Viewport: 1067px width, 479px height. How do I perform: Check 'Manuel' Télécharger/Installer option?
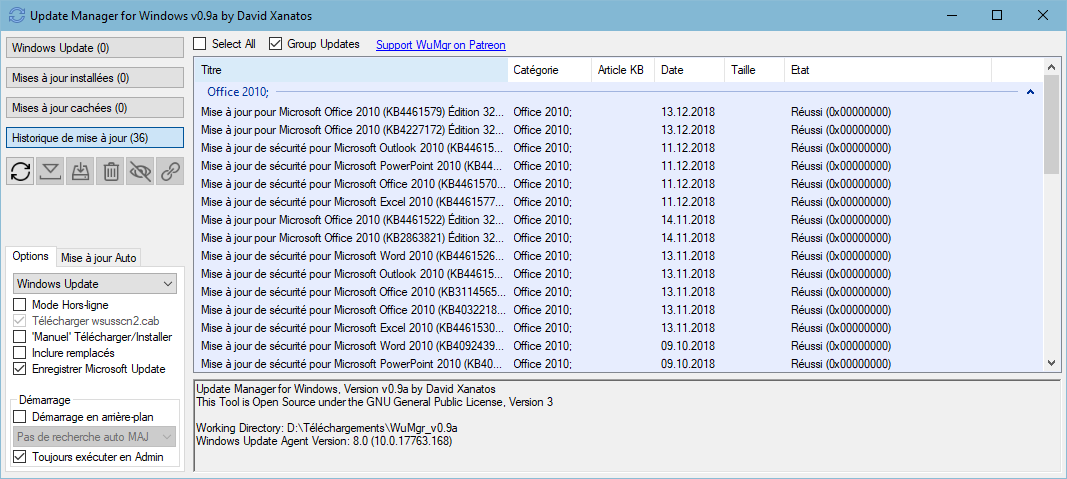click(x=20, y=337)
